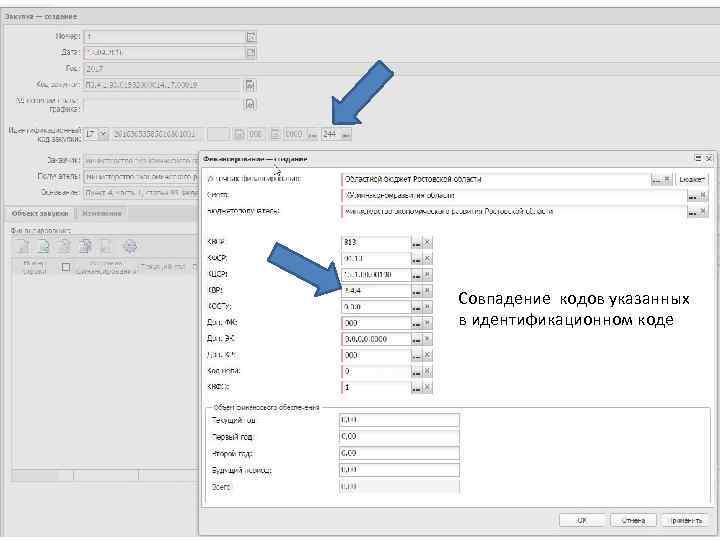
Task: Open the КВСР lookup with the ellipsis button
Action: (416, 243)
